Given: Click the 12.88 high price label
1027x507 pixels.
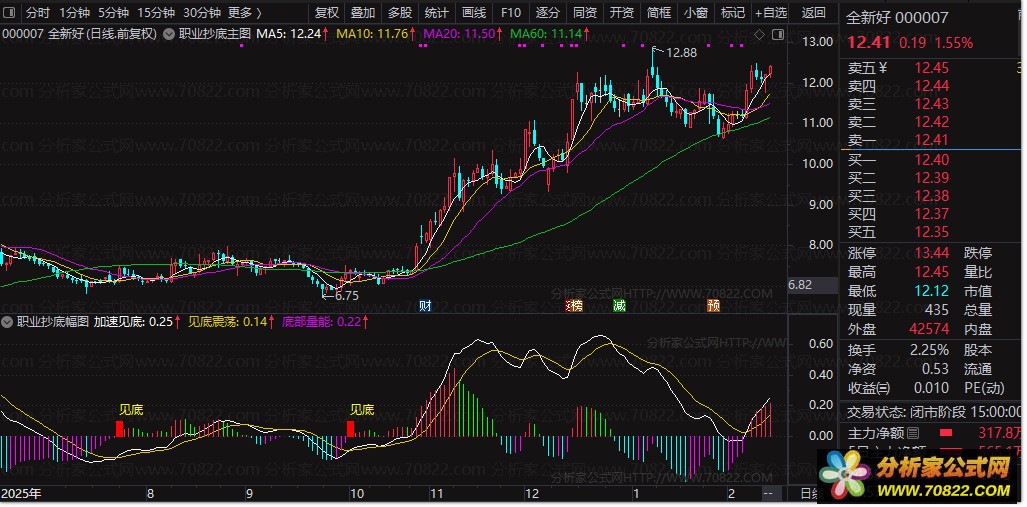Looking at the screenshot, I should (x=681, y=53).
